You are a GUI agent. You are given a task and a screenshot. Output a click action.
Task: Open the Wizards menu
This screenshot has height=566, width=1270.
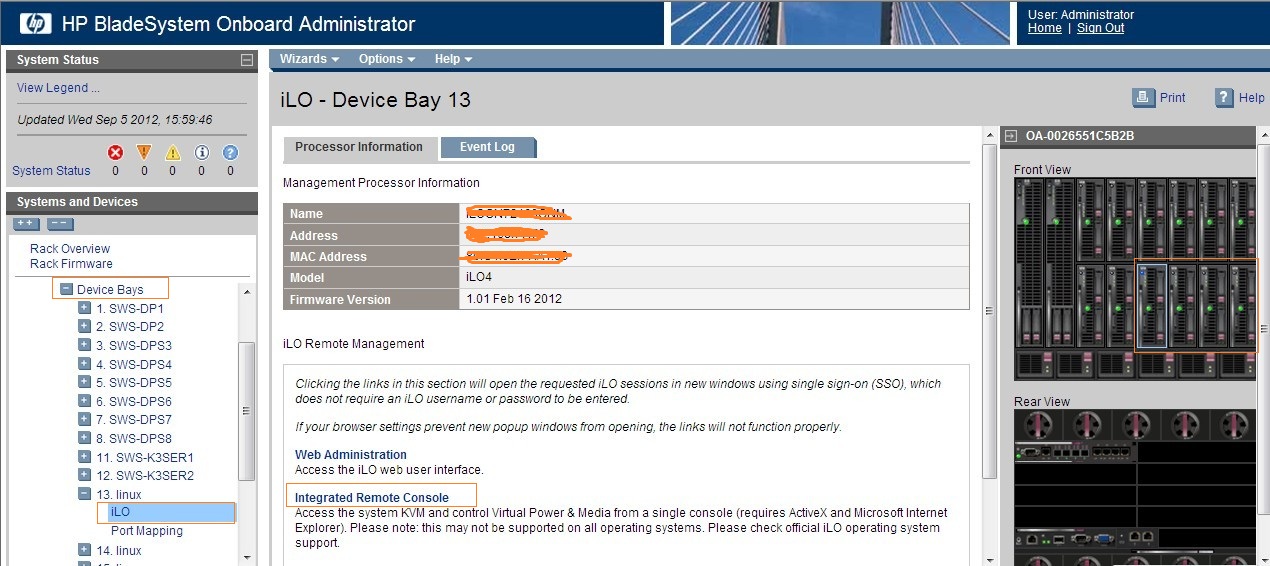click(309, 59)
